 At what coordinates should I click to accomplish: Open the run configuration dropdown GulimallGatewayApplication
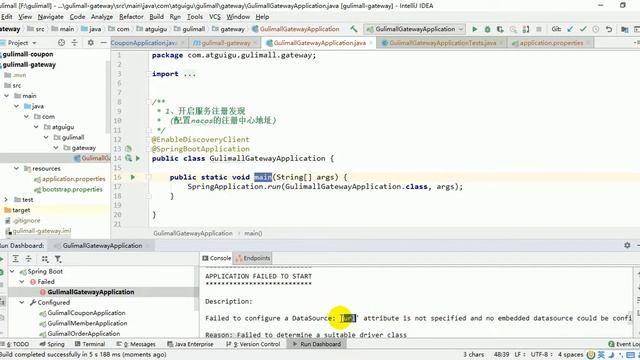point(415,29)
